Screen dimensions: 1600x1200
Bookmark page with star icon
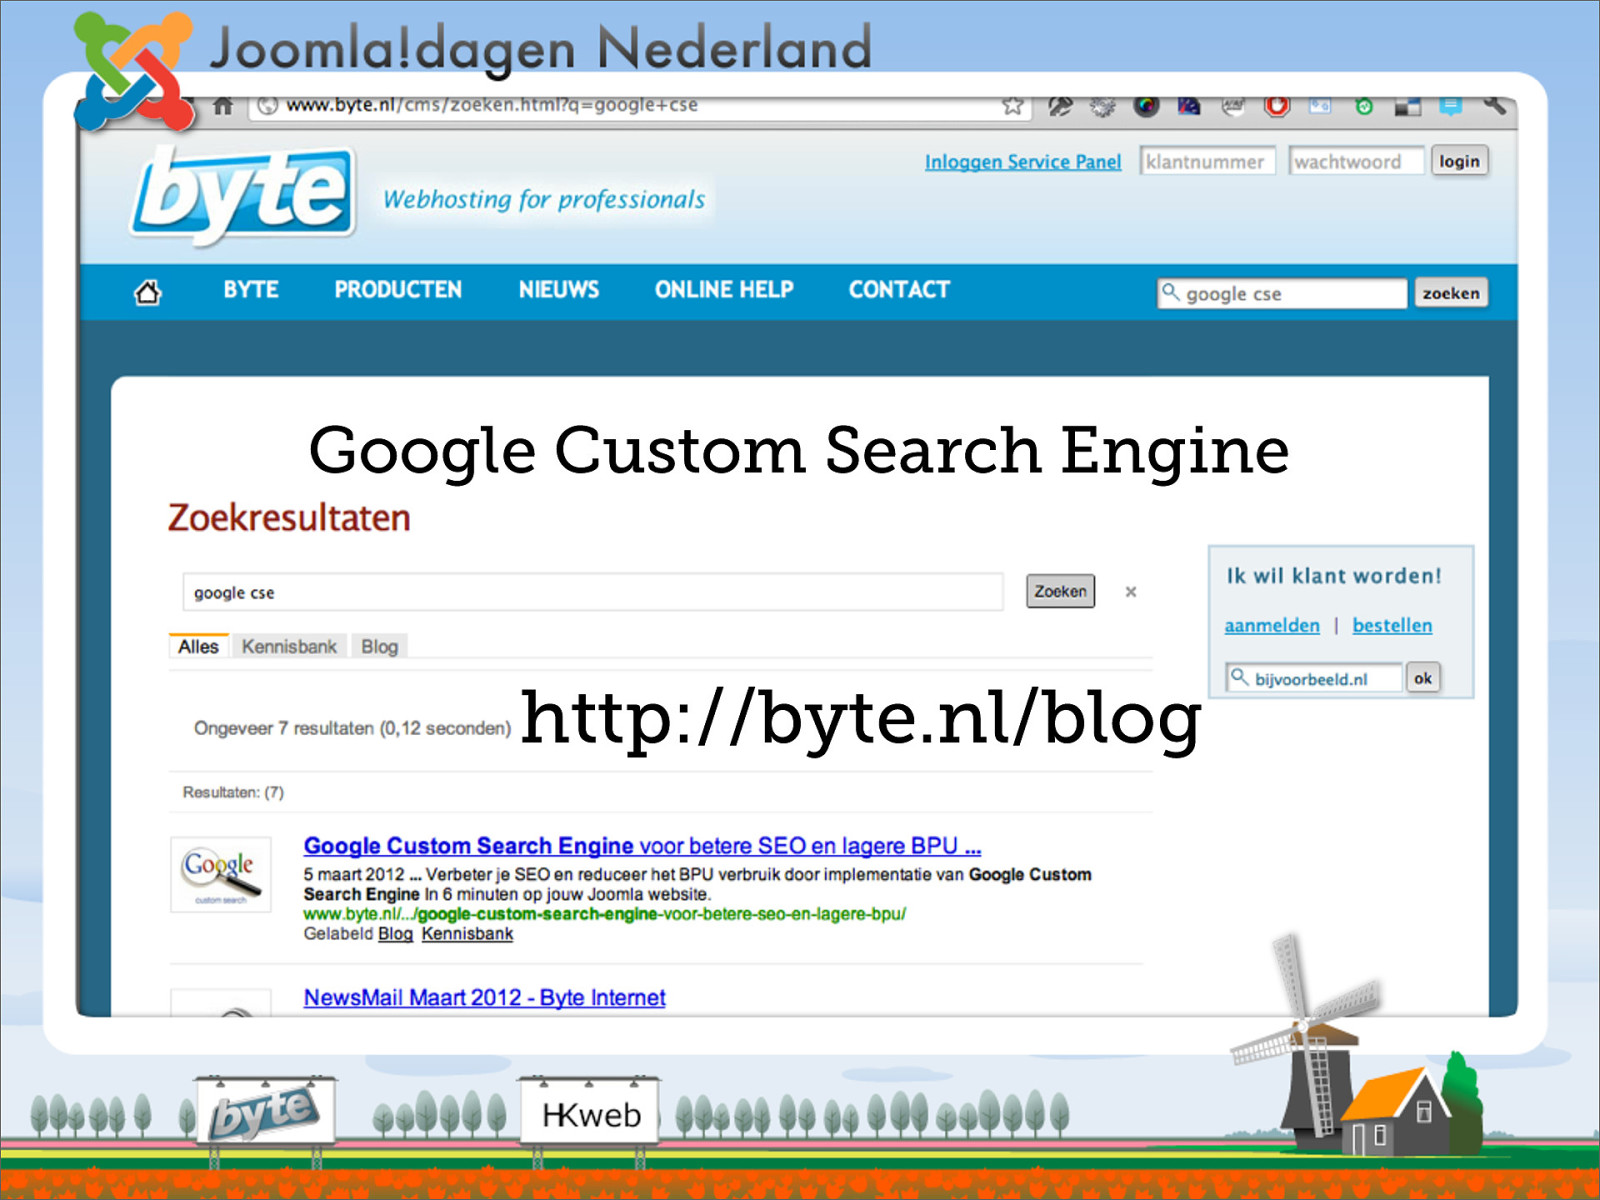(x=1013, y=105)
